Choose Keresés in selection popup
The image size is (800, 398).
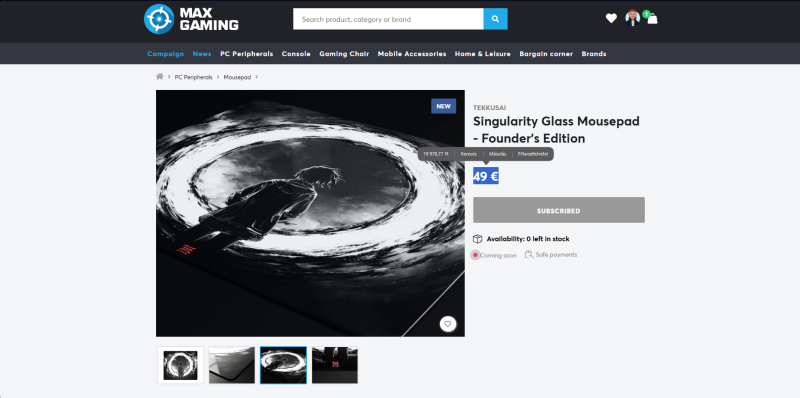(x=468, y=154)
